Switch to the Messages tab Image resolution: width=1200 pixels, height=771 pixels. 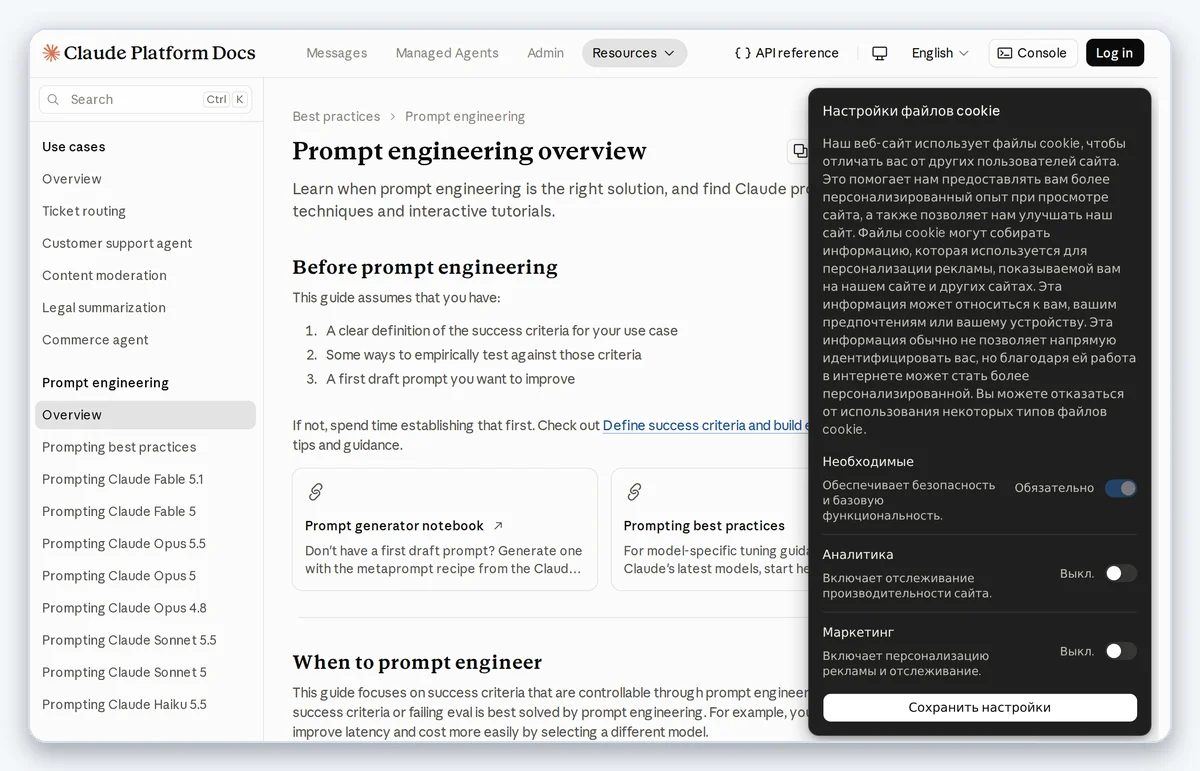point(336,53)
